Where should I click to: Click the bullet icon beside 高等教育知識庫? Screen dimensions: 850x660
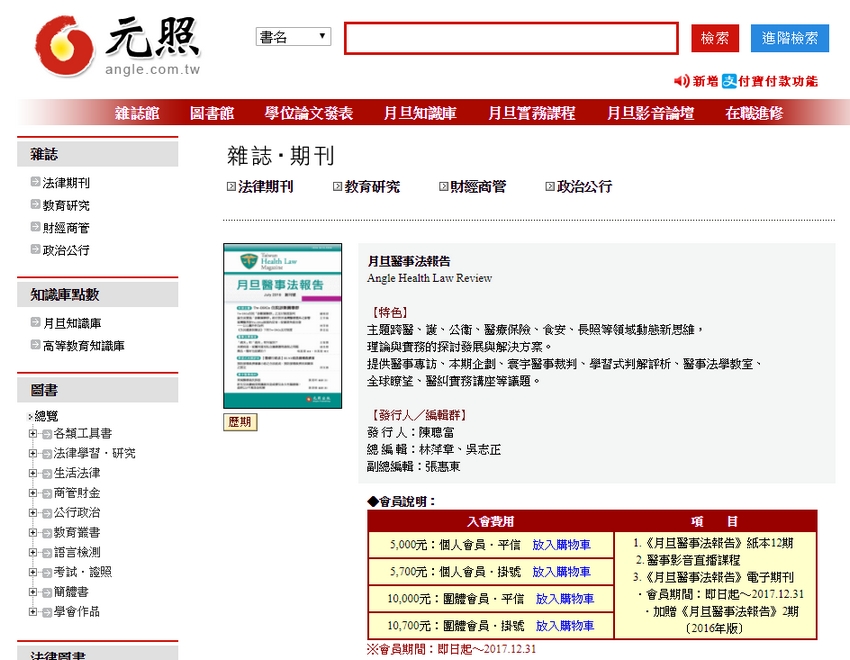(x=35, y=345)
